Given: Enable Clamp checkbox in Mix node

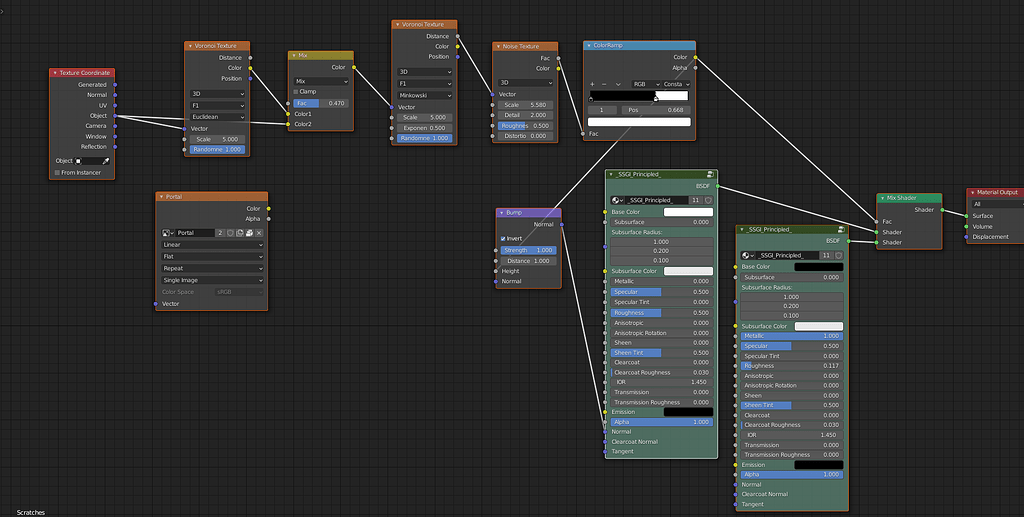Looking at the screenshot, I should pyautogui.click(x=296, y=92).
